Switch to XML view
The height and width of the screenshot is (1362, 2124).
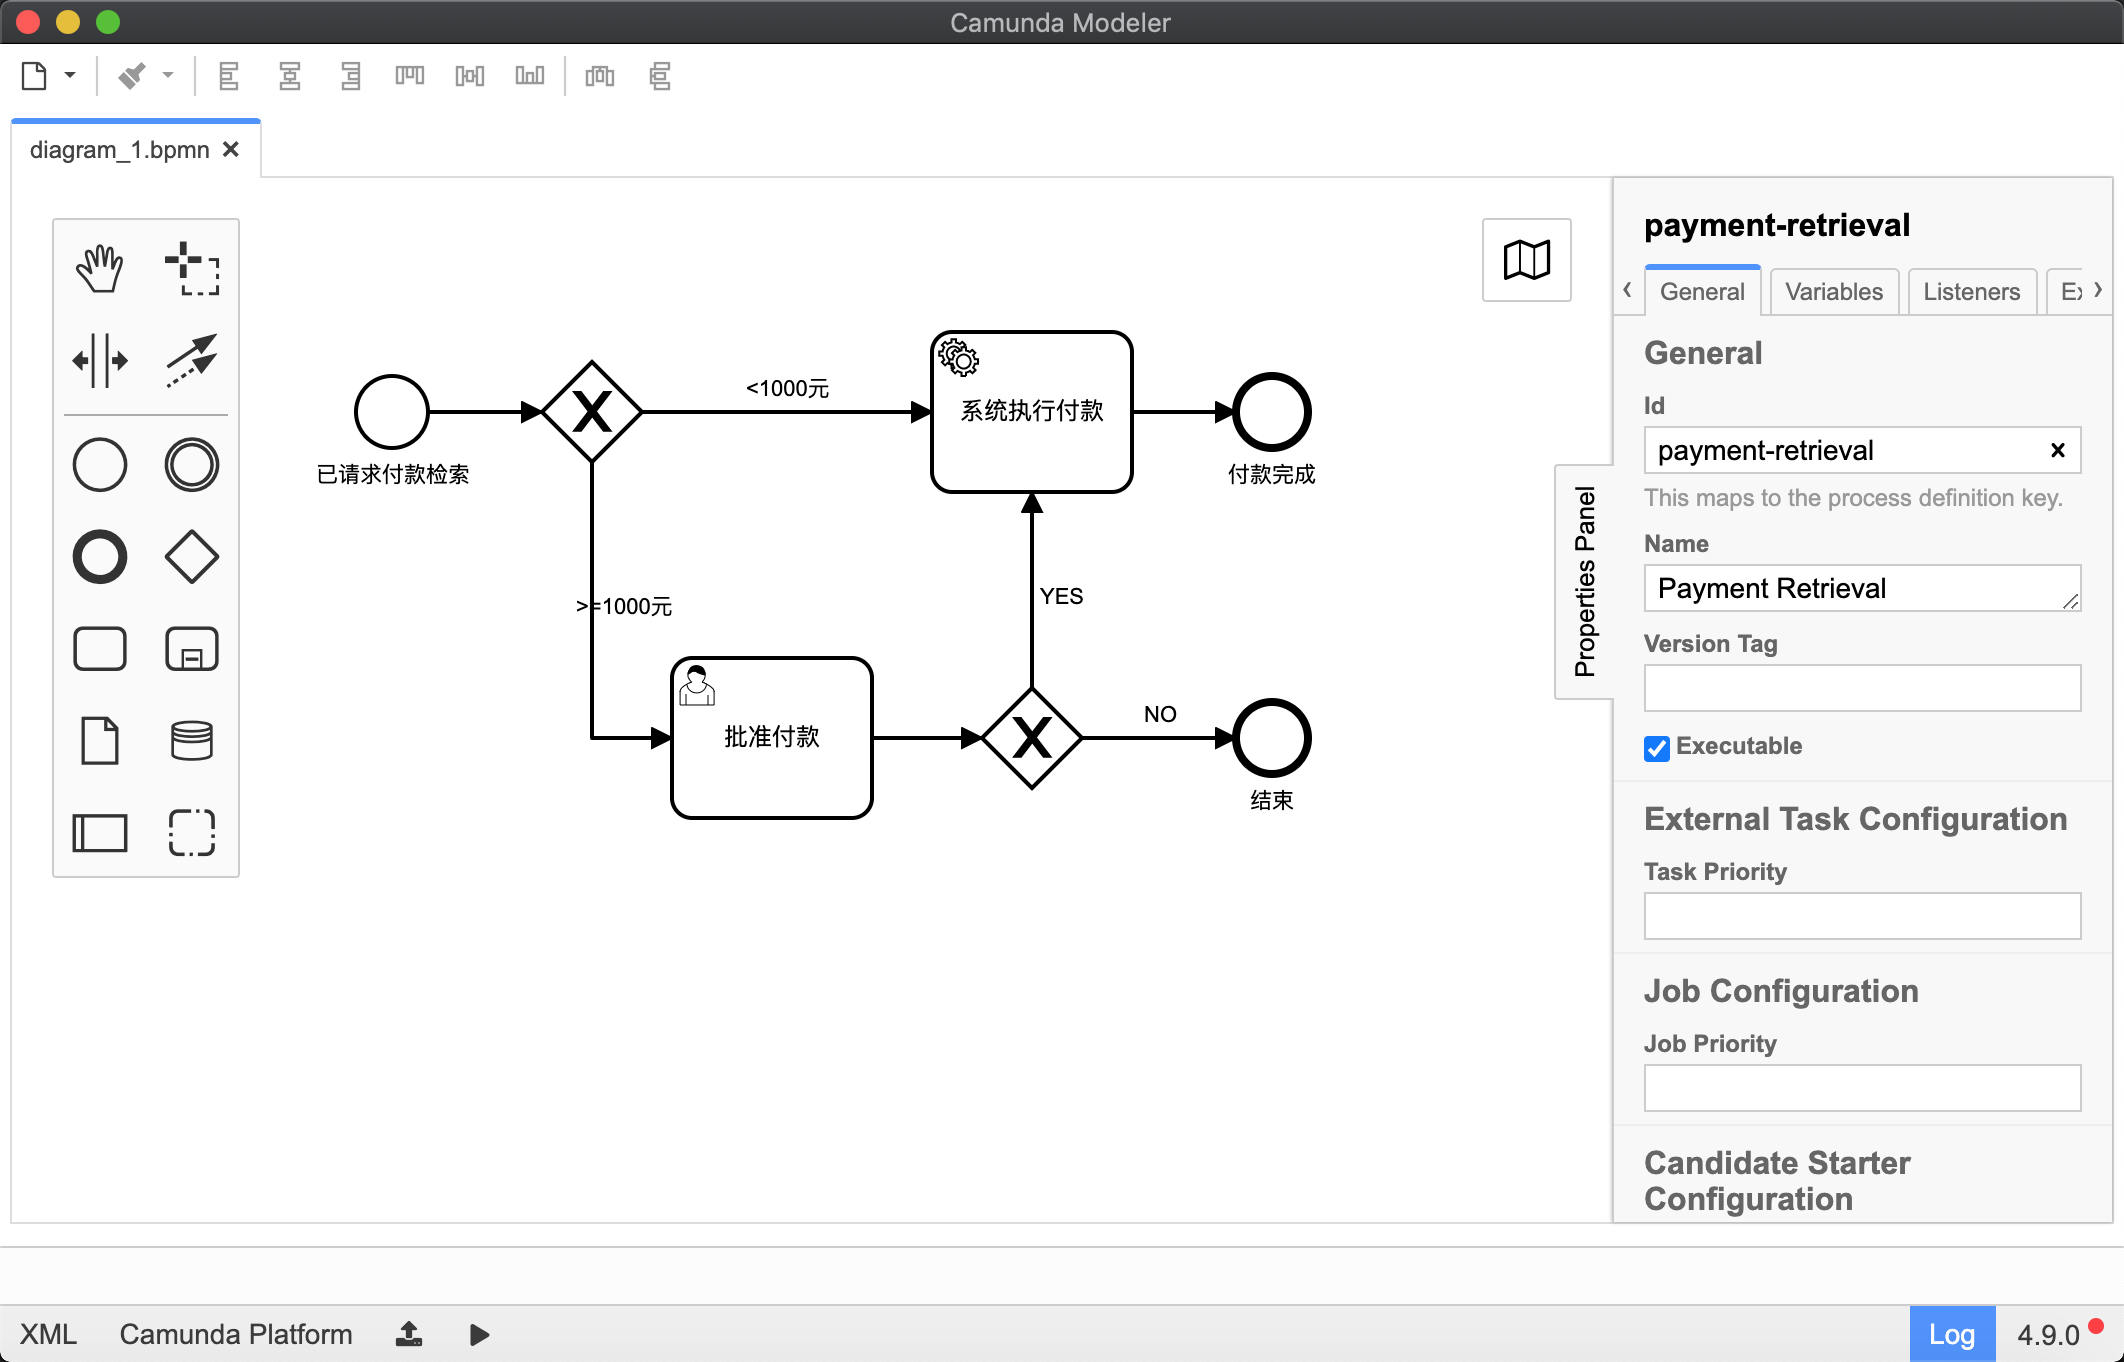pyautogui.click(x=48, y=1334)
